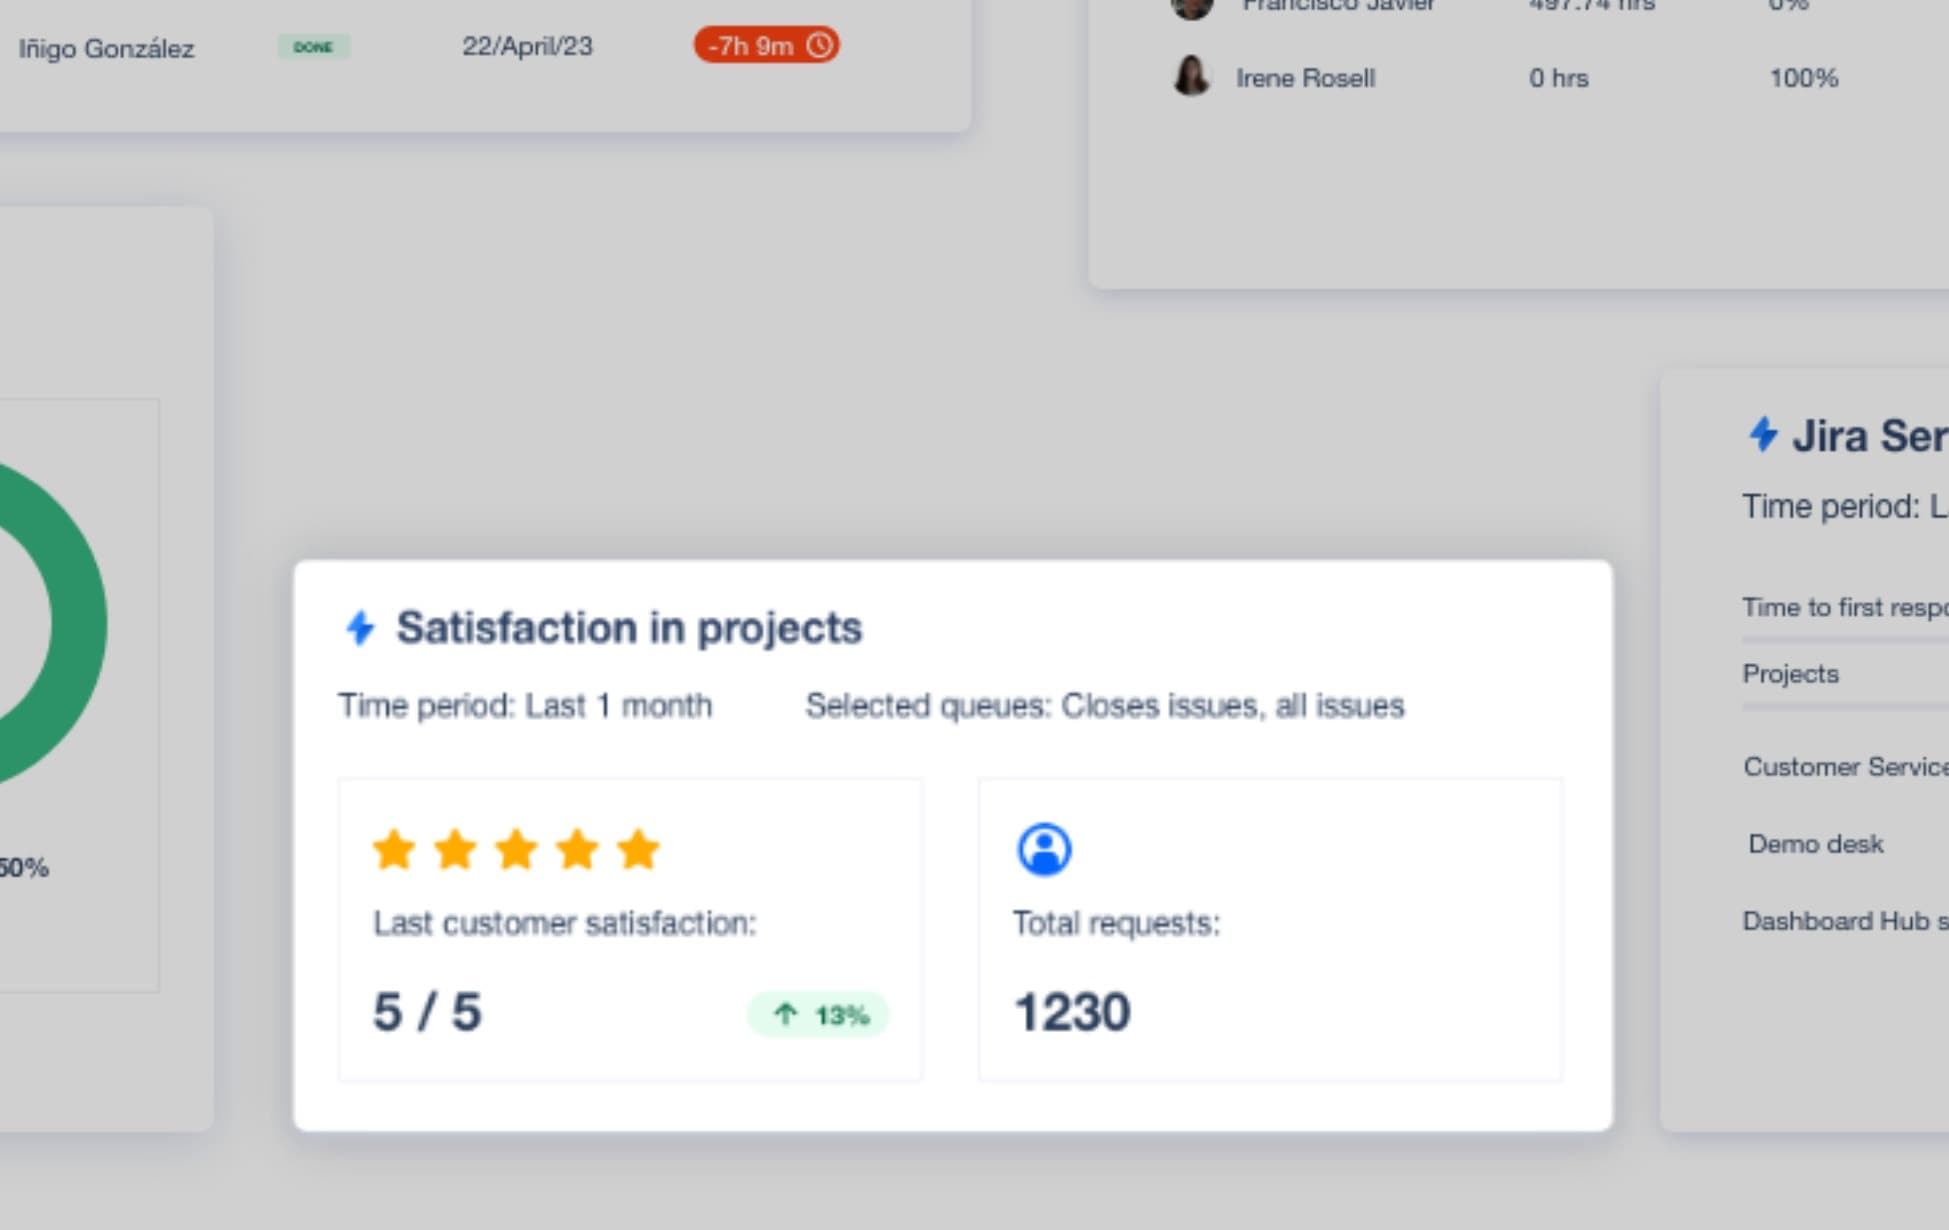1949x1230 pixels.
Task: Click the green up arrow in 13% badge
Action: [786, 1015]
